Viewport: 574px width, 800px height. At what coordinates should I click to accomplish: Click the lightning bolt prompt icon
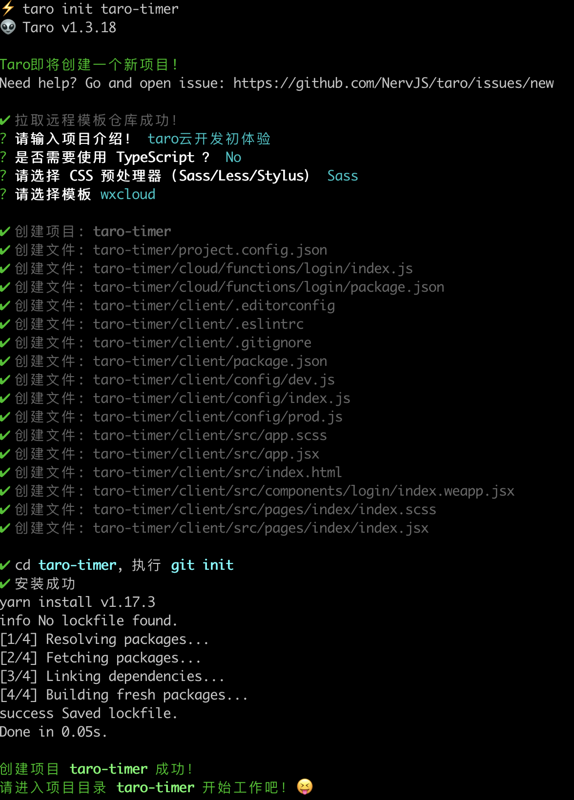(7, 8)
